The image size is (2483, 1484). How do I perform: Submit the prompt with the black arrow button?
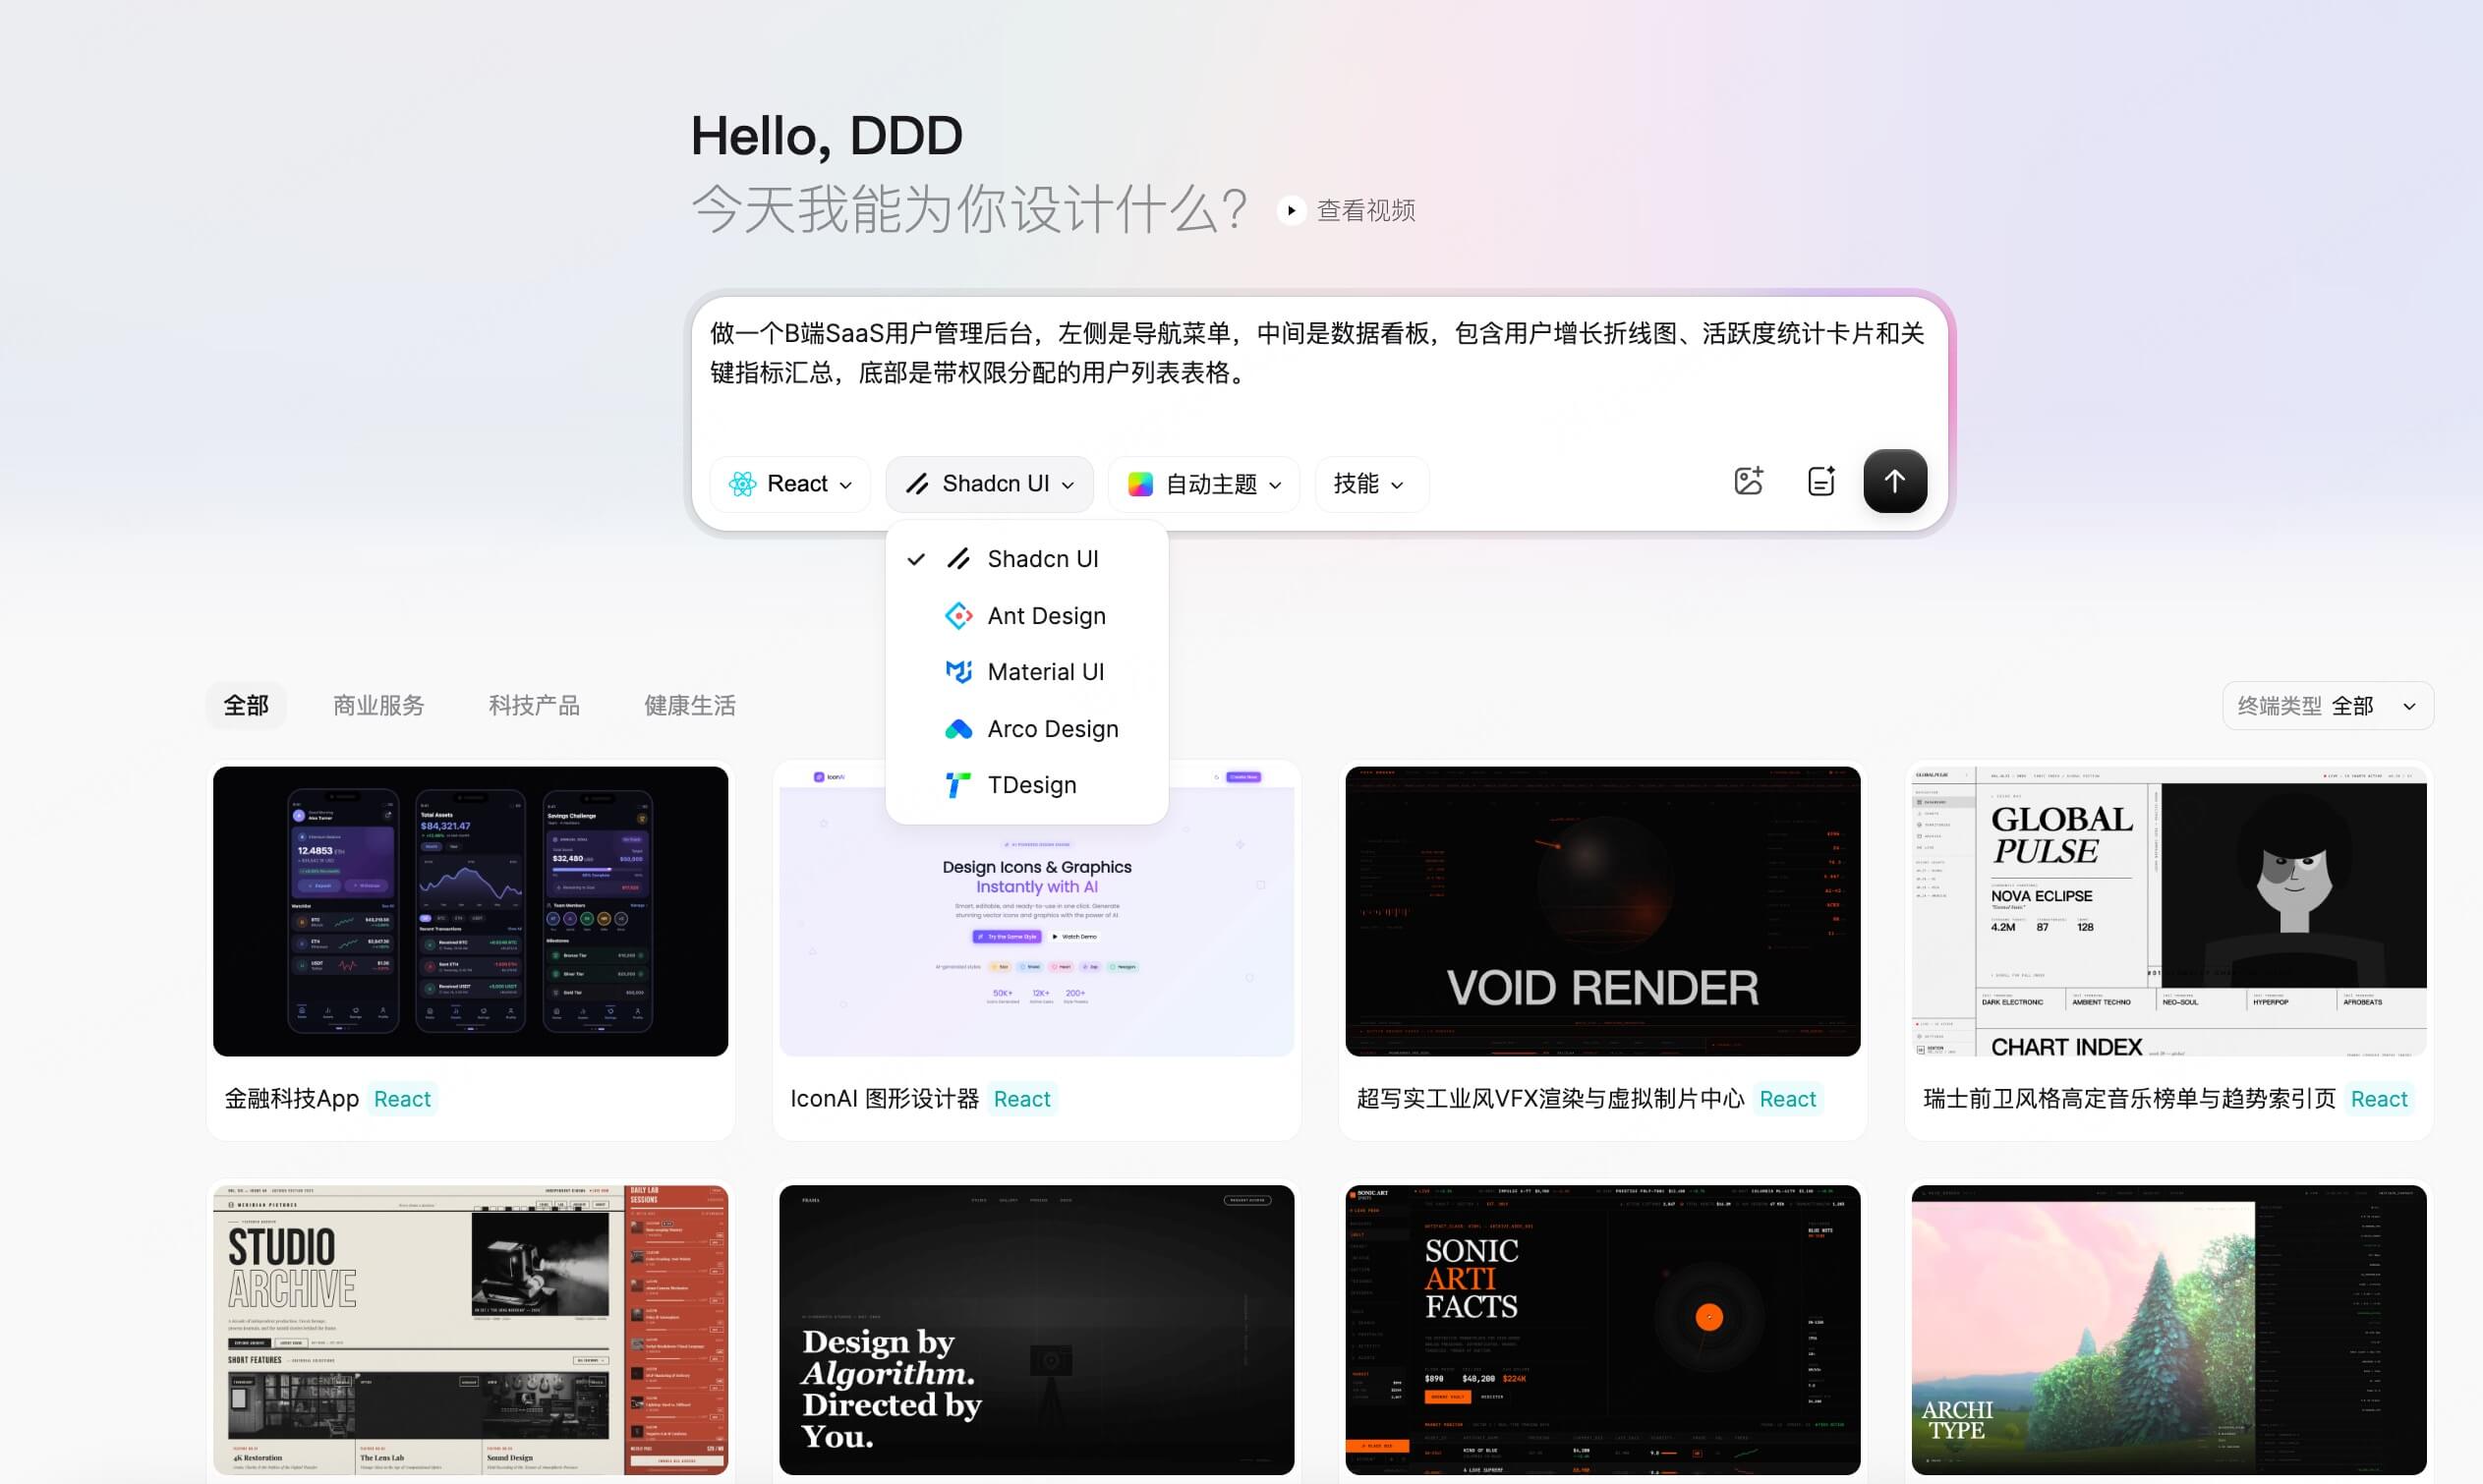click(1894, 481)
